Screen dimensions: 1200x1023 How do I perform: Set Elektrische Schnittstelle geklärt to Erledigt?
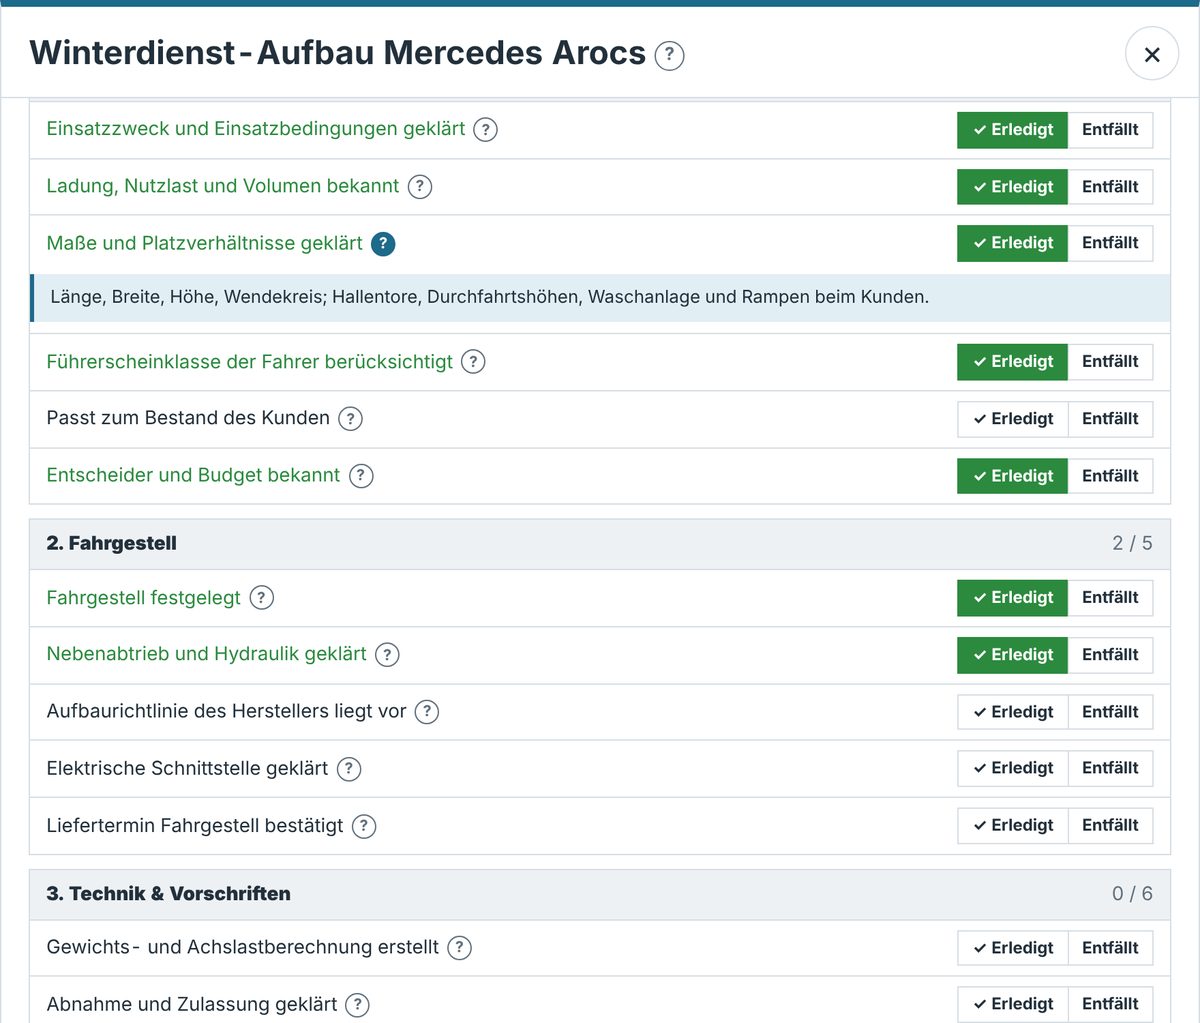[x=1012, y=768]
